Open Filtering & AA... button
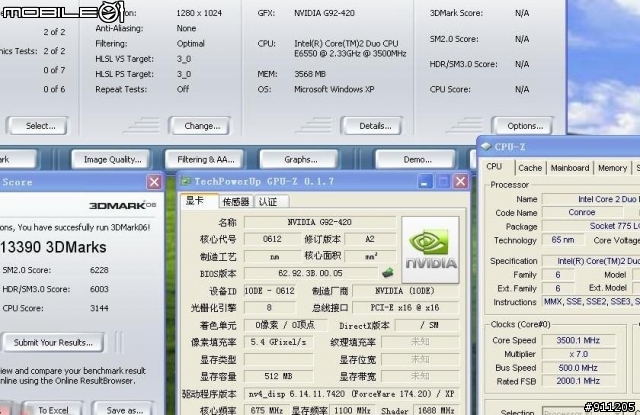 coord(204,160)
